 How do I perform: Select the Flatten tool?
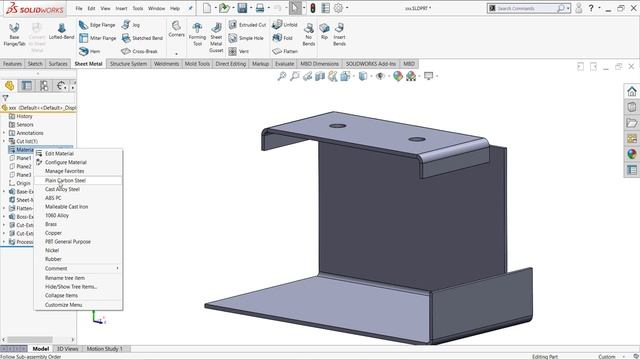(x=285, y=51)
